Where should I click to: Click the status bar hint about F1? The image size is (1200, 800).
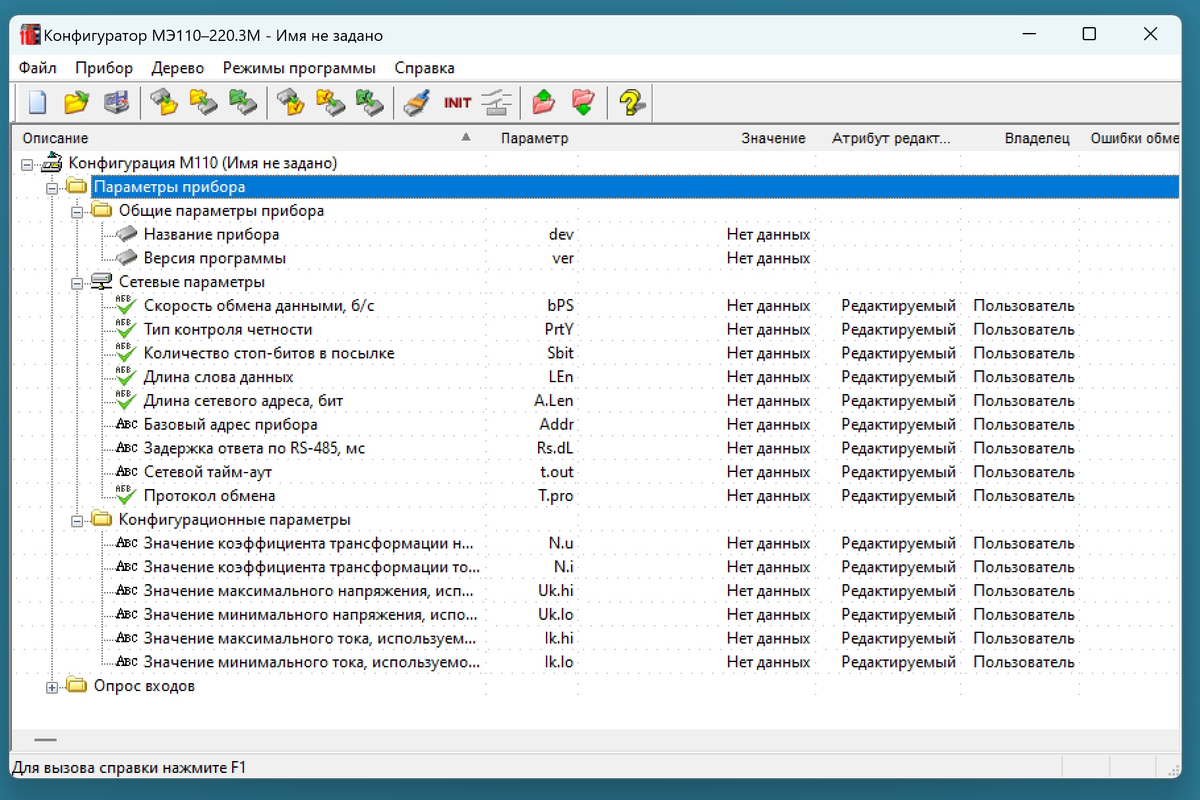tap(128, 768)
